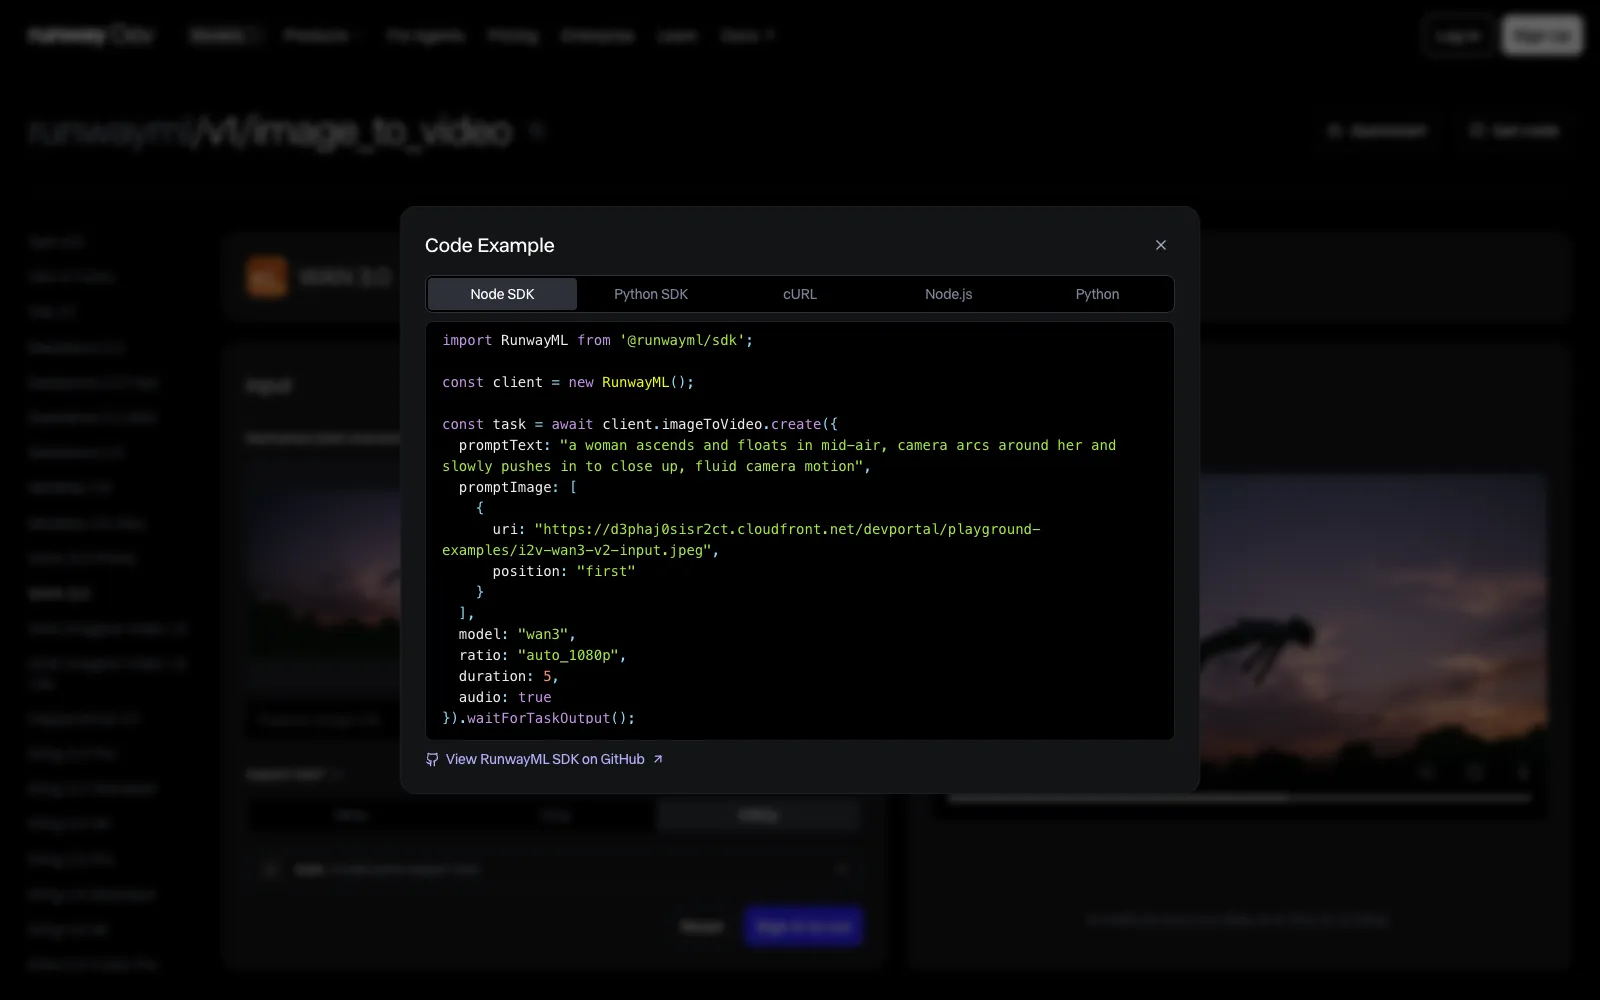This screenshot has width=1600, height=1000.
Task: Open View RunwayML SDK on GitHub link
Action: click(x=544, y=759)
